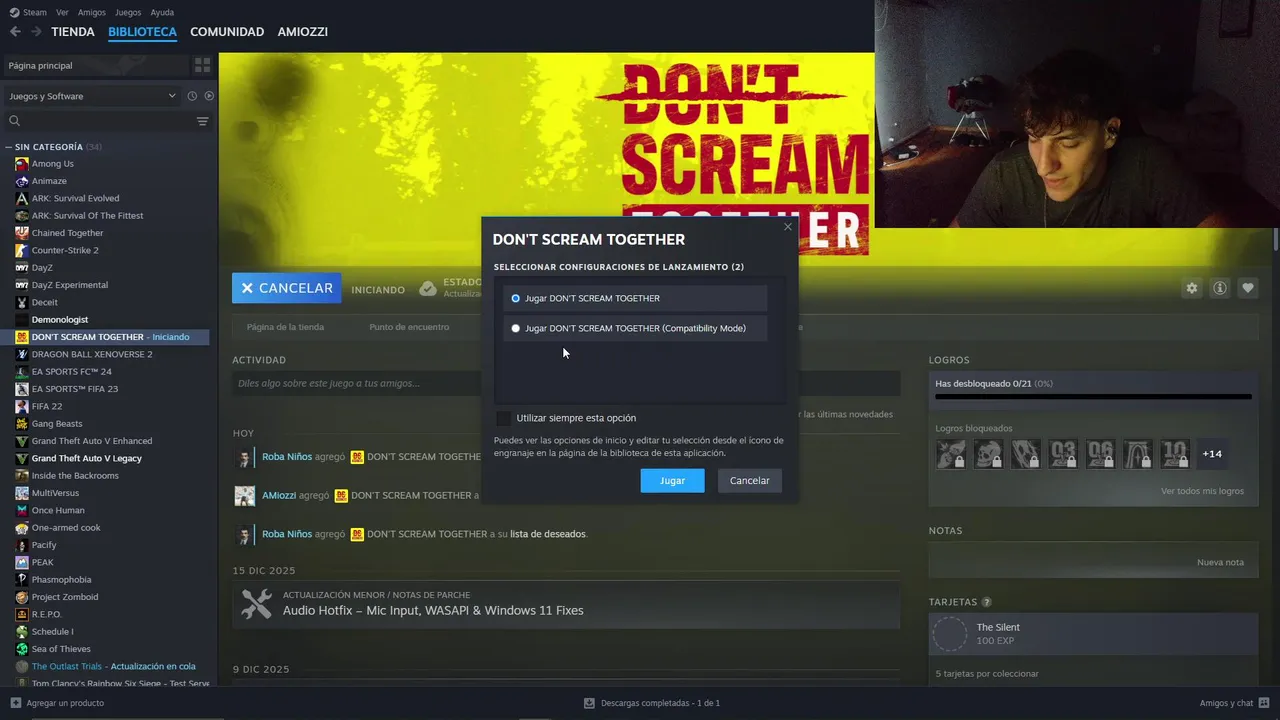1280x720 pixels.
Task: Add game to favorites heart icon
Action: pyautogui.click(x=1248, y=288)
